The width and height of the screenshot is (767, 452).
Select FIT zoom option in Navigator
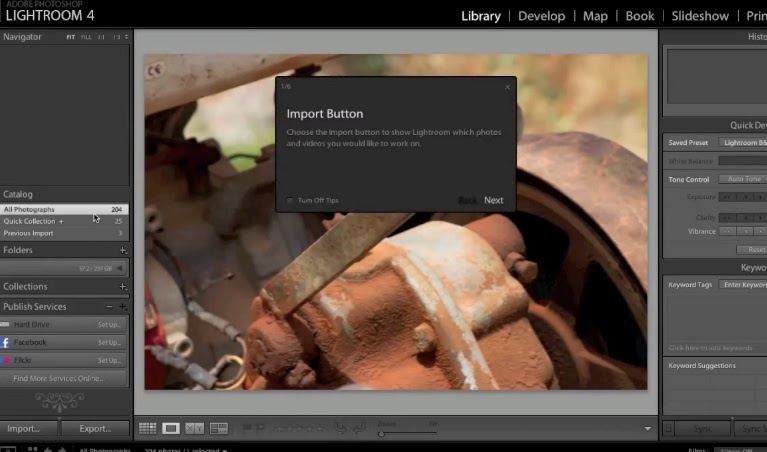click(71, 37)
